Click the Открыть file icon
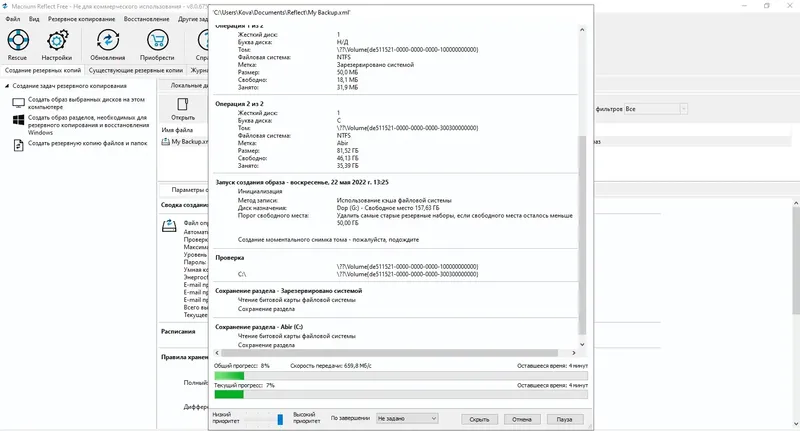The width and height of the screenshot is (800, 431). coord(183,104)
